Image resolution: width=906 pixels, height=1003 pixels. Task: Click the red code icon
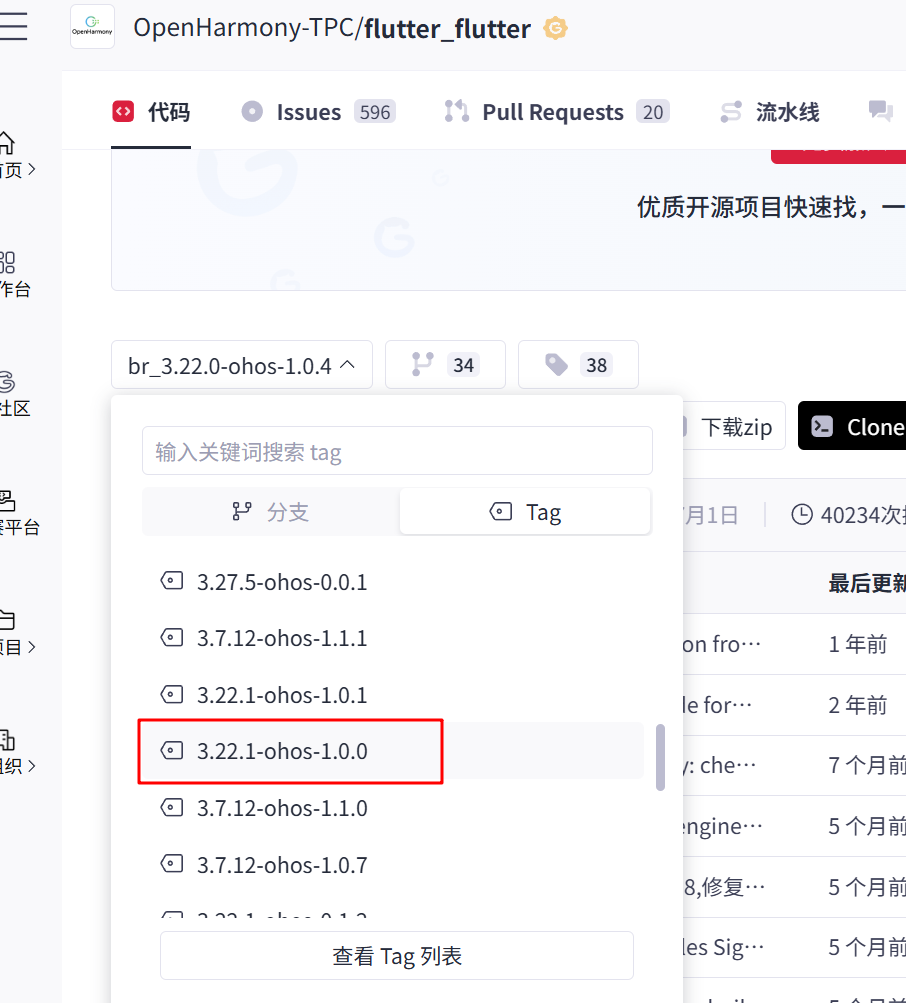123,111
